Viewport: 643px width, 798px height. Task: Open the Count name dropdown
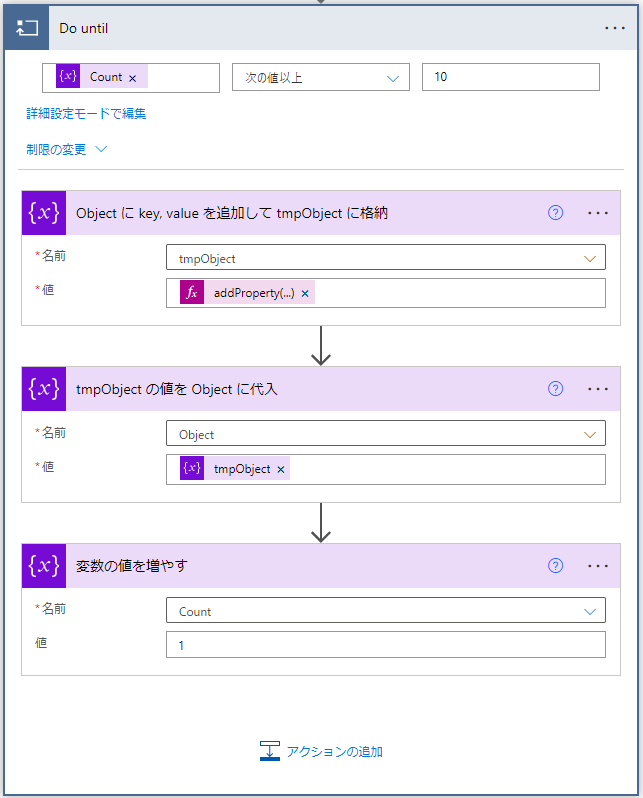[386, 611]
